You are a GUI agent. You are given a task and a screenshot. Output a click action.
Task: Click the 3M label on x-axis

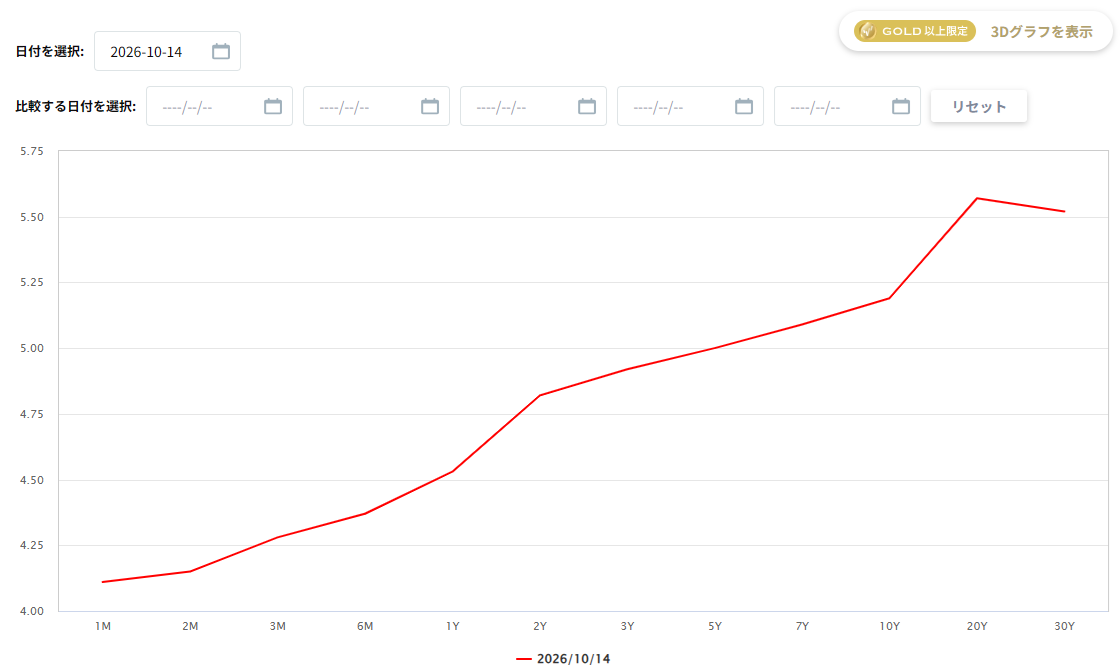coord(278,626)
